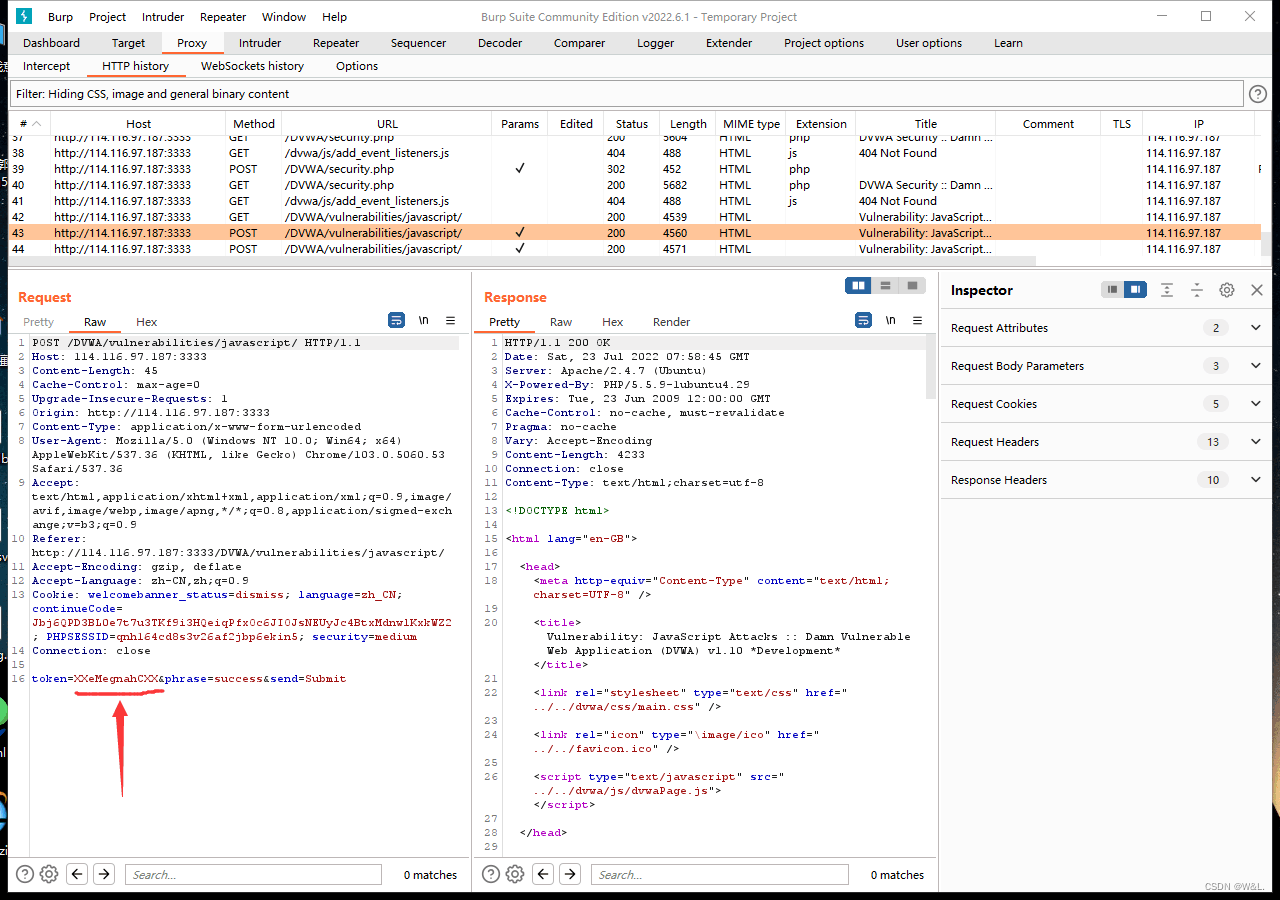Go to next match in Request search
Screen dimensions: 1280x900
[x=103, y=874]
